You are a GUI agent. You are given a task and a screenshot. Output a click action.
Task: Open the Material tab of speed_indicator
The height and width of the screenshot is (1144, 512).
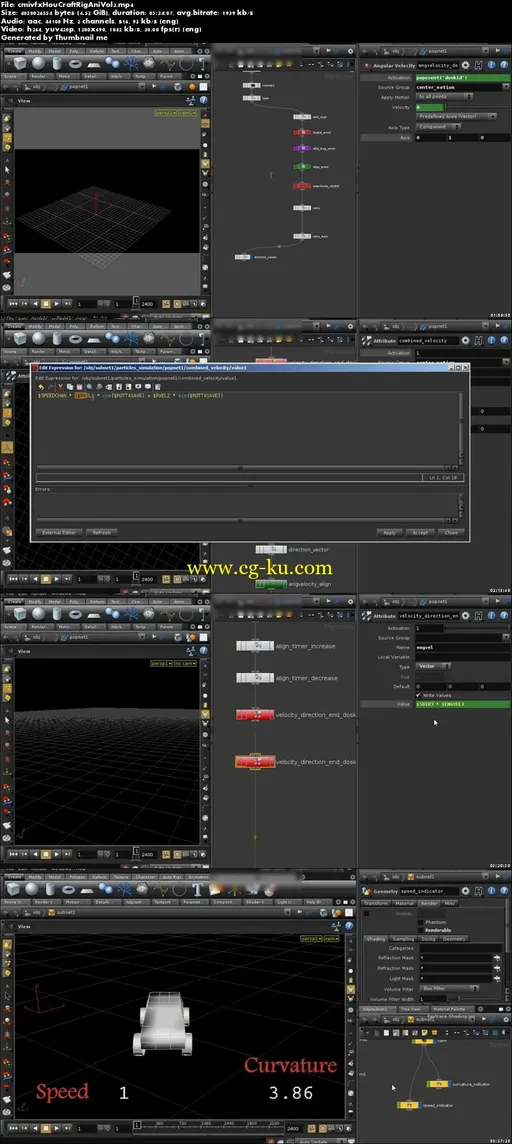[x=405, y=903]
